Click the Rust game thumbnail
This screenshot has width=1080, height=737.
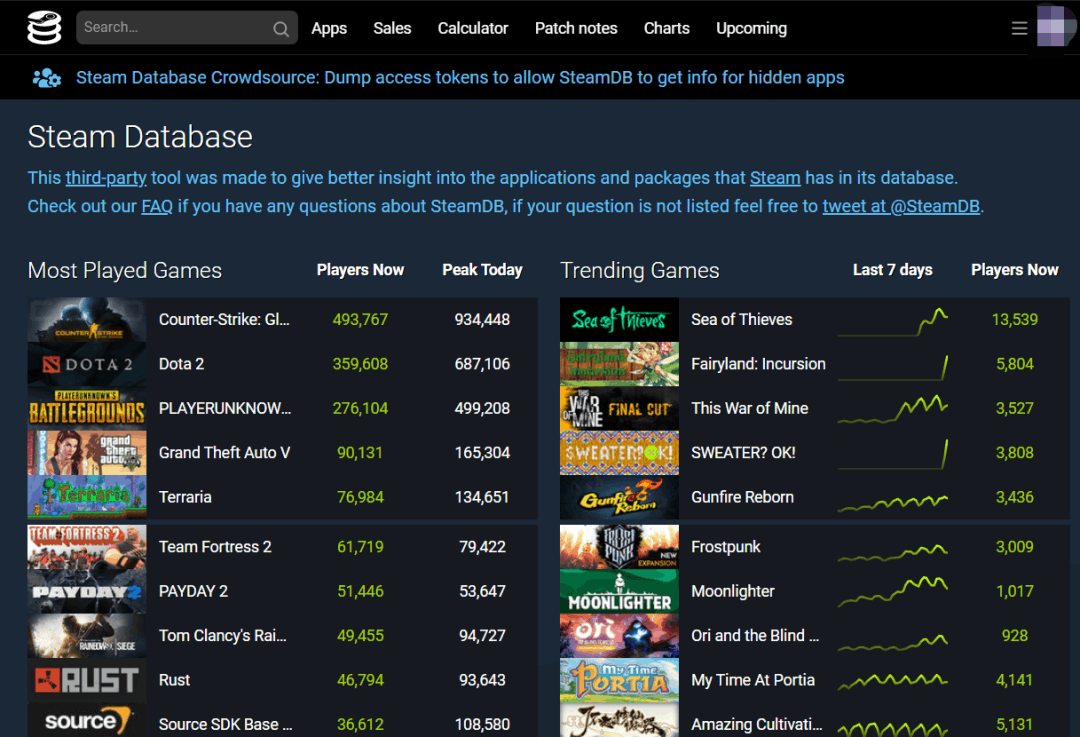point(87,681)
